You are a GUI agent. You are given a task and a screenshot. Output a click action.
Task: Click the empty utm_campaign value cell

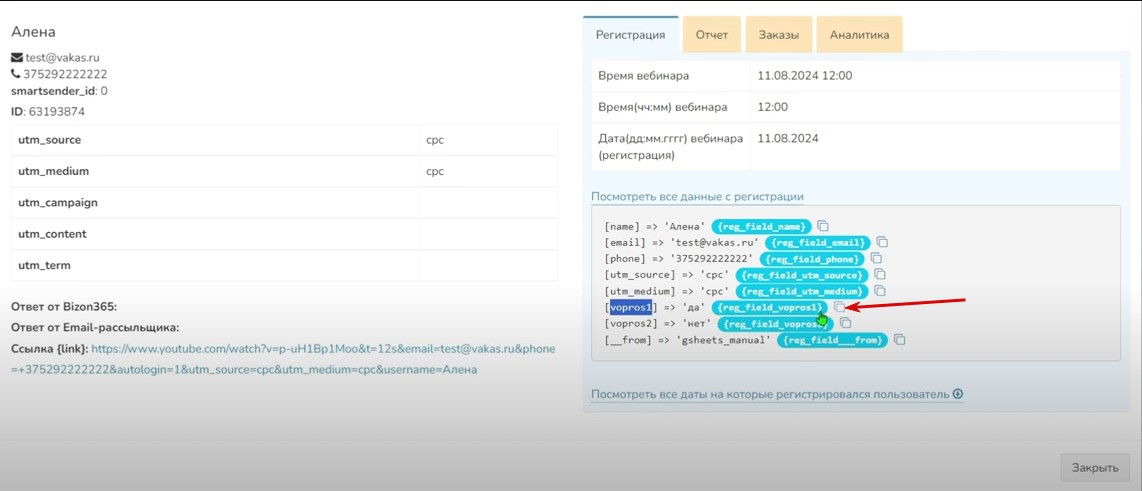click(488, 203)
